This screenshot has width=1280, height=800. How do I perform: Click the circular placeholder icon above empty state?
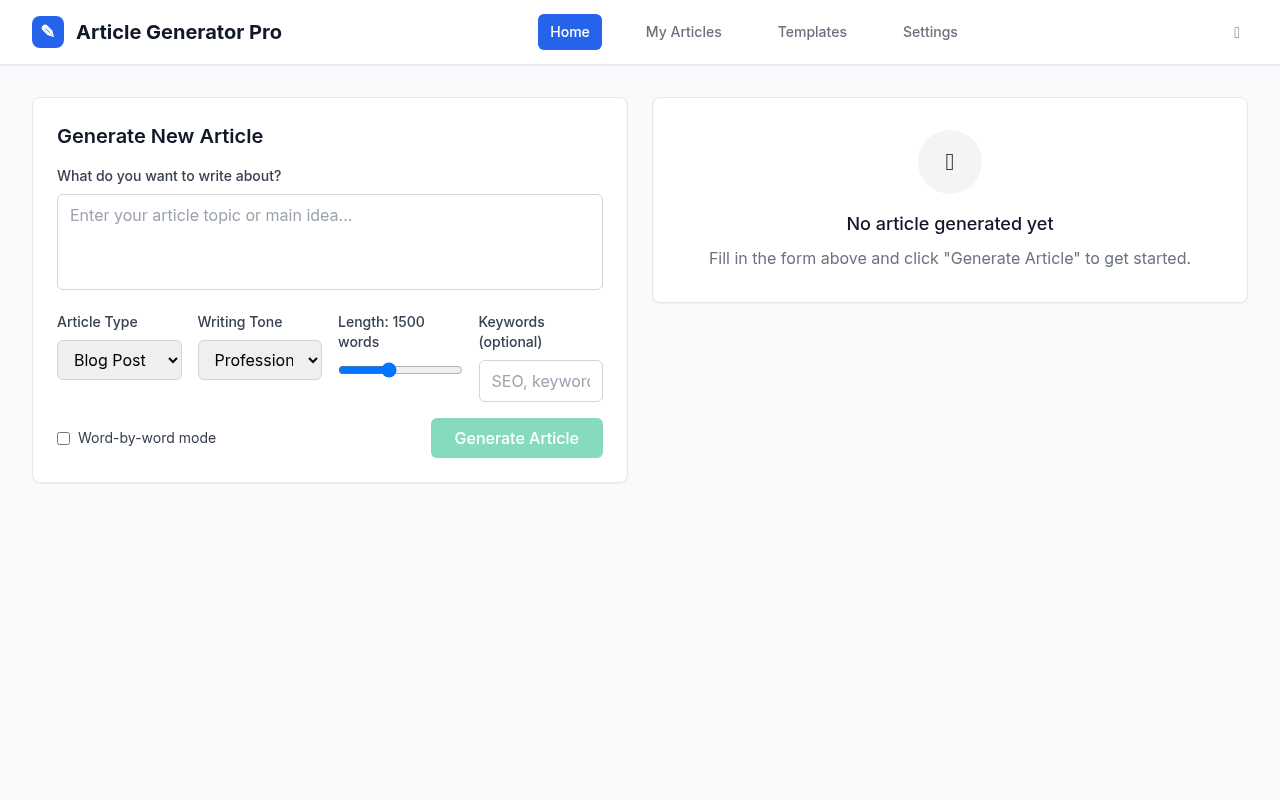pyautogui.click(x=949, y=161)
